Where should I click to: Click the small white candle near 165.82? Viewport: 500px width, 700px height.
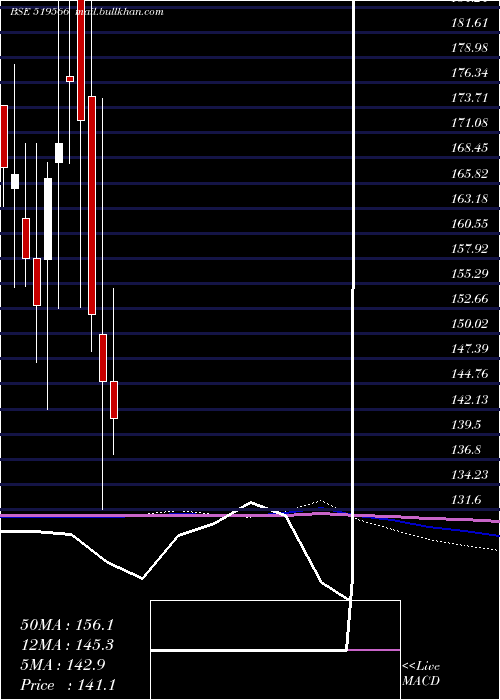(x=15, y=181)
